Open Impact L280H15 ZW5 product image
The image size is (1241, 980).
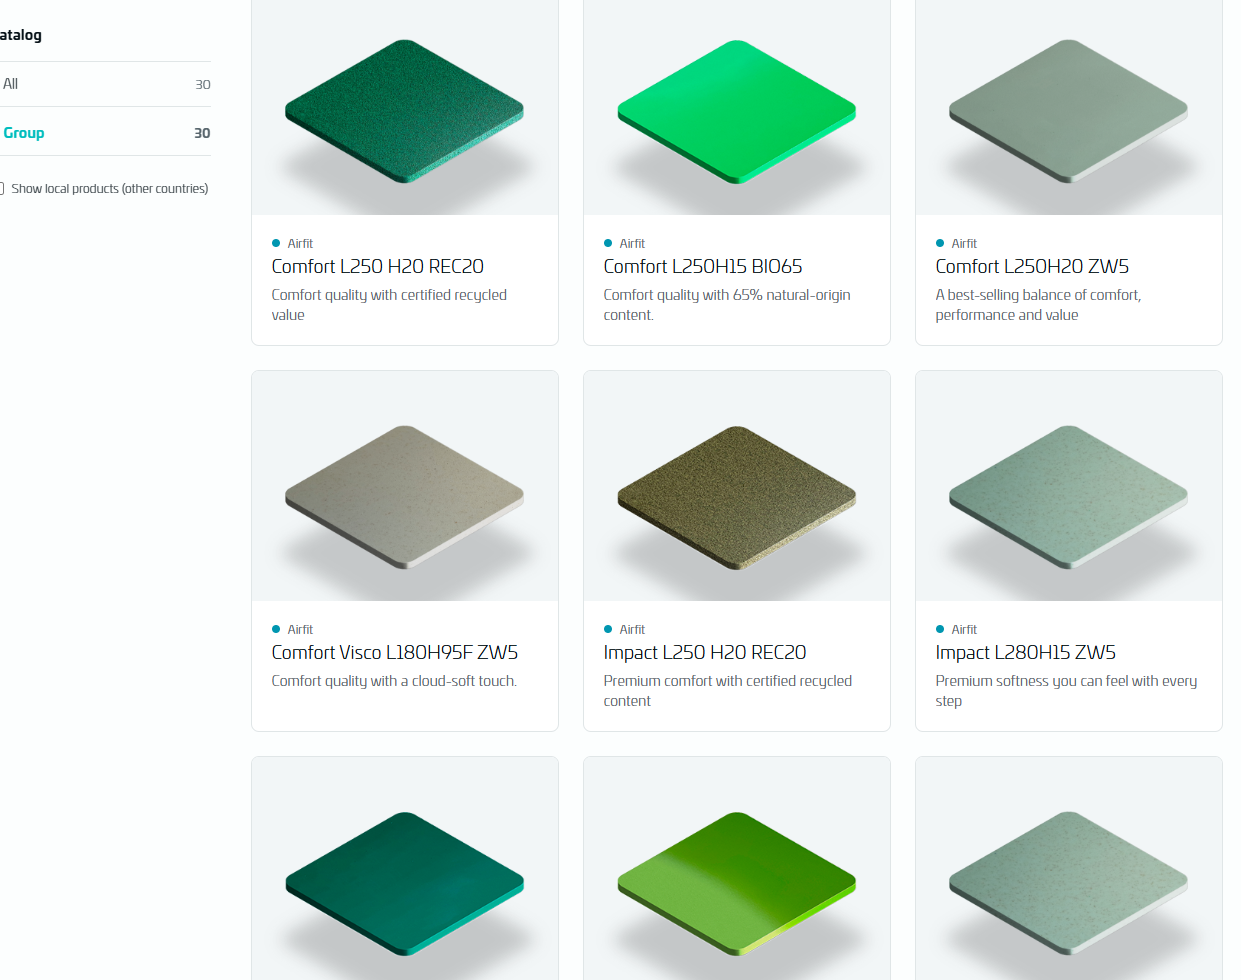1069,486
